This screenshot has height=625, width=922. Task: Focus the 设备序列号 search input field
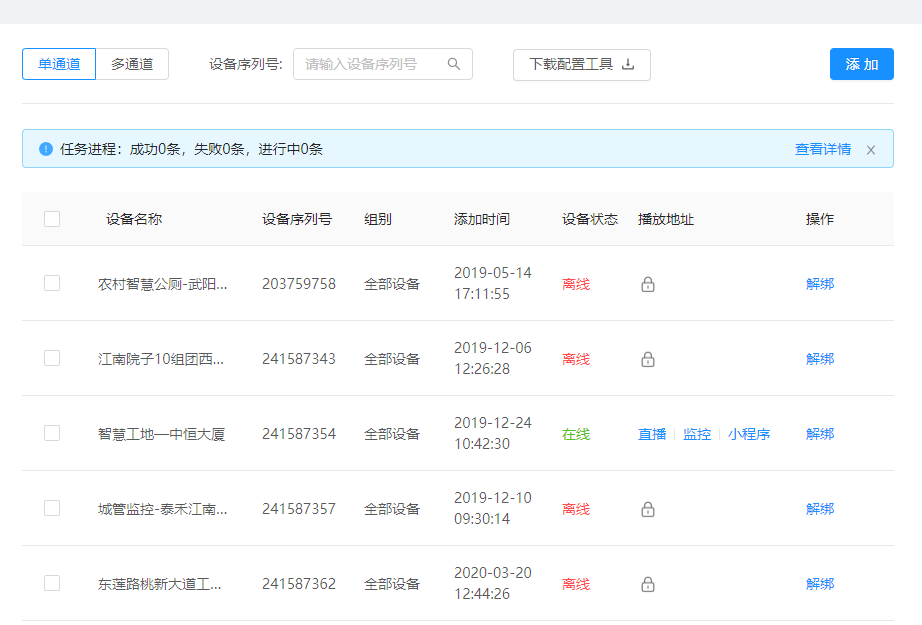pos(372,64)
